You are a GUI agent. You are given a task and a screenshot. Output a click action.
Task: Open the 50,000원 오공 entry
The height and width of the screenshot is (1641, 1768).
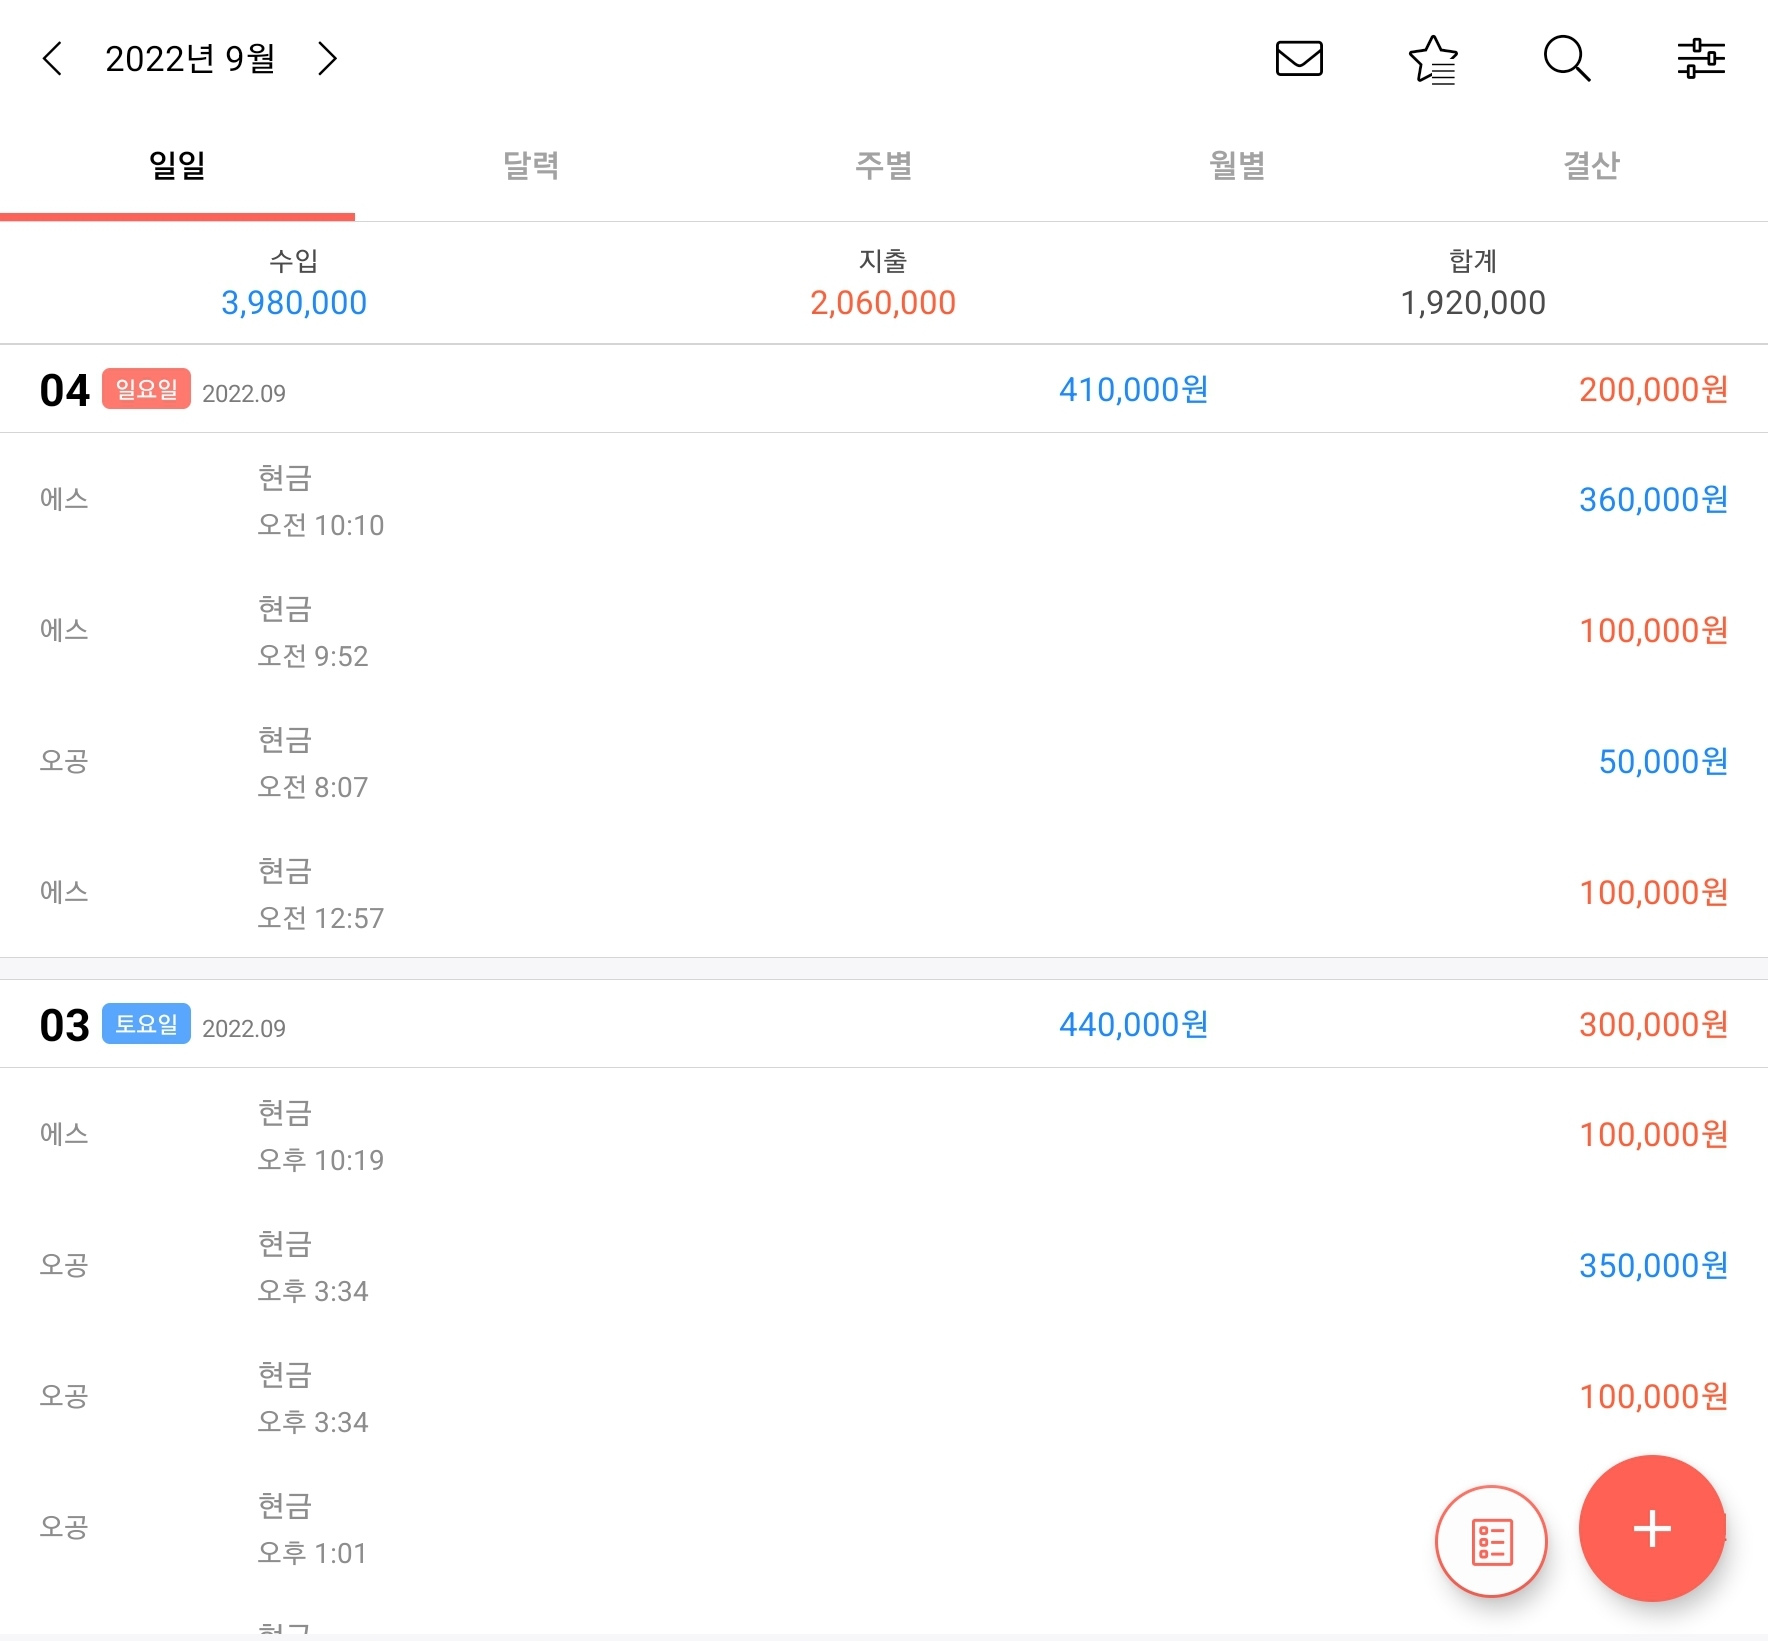pyautogui.click(x=884, y=762)
